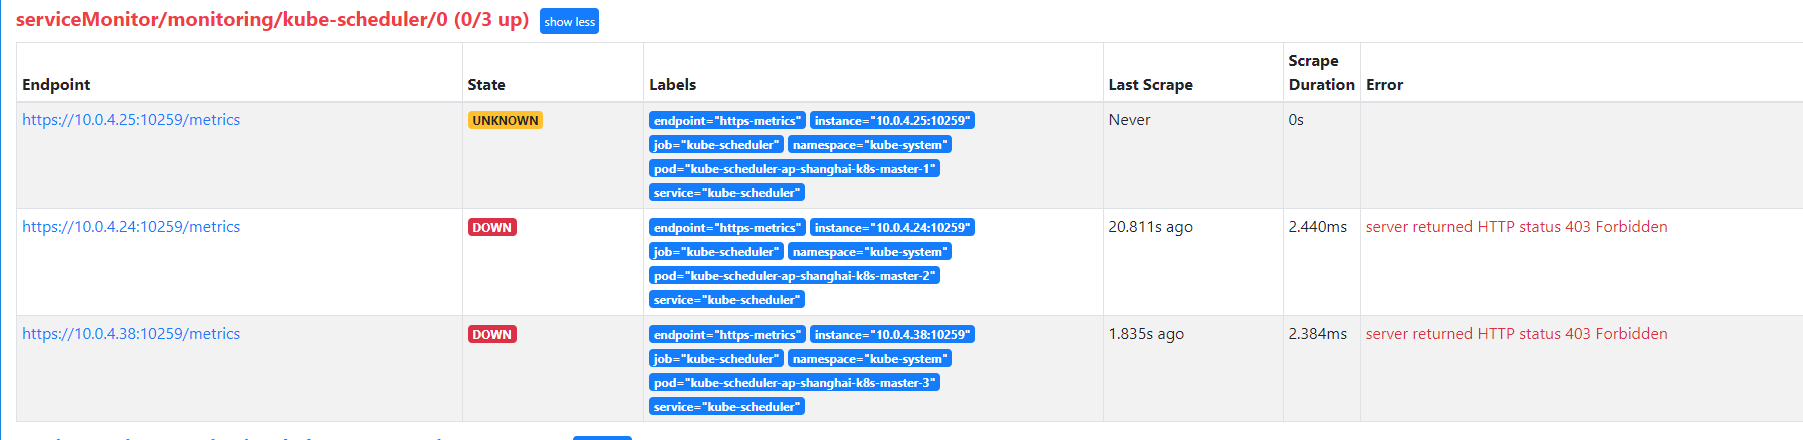Click the '0s' scrape duration value

pos(1296,120)
